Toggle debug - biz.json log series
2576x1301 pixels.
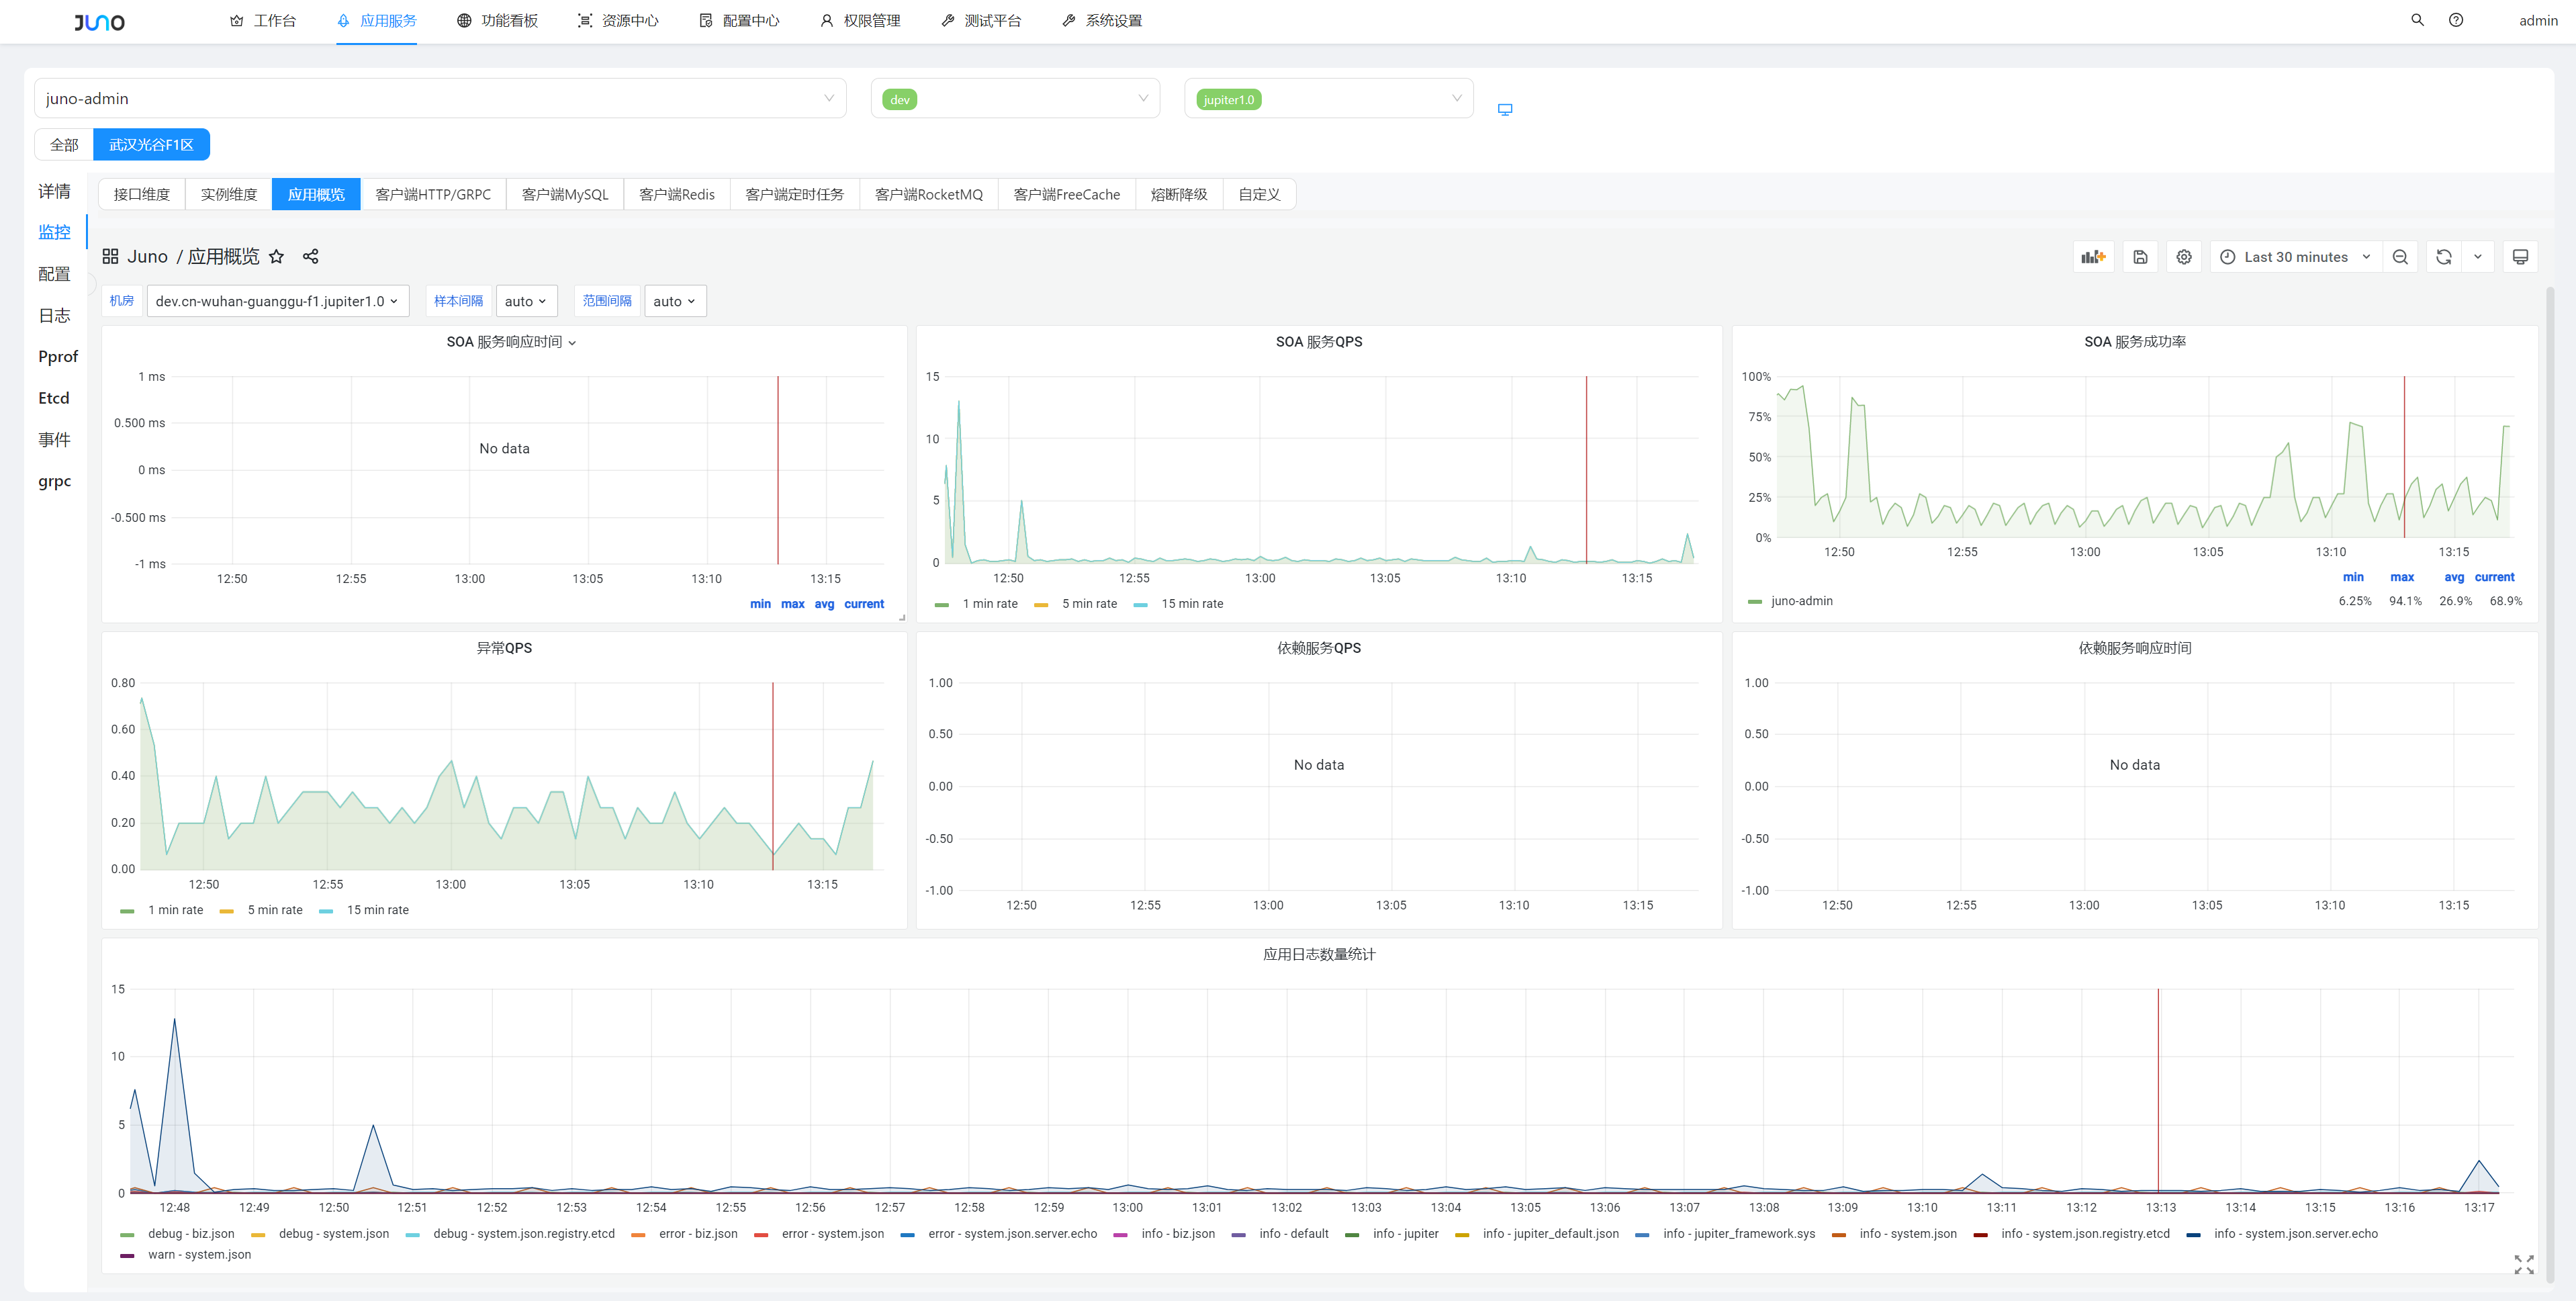click(191, 1234)
